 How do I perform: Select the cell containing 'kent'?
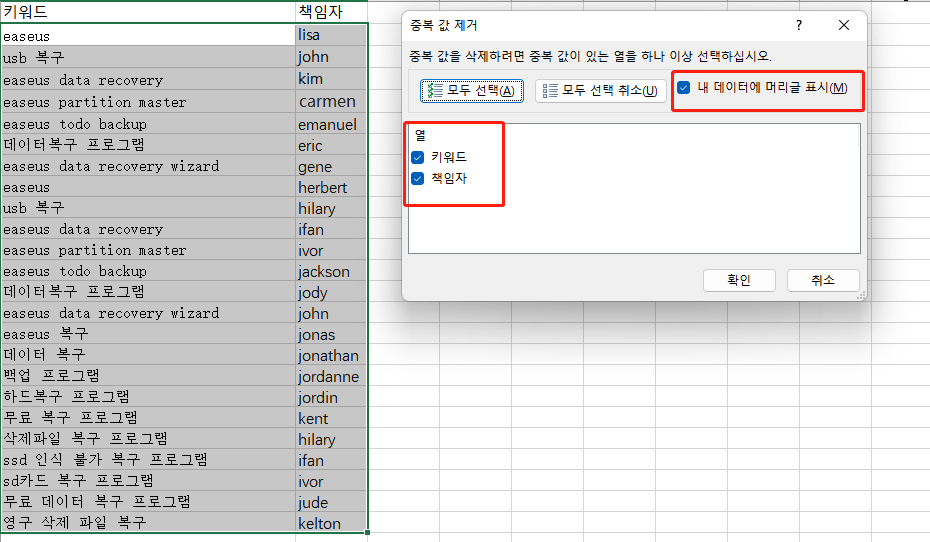[332, 418]
